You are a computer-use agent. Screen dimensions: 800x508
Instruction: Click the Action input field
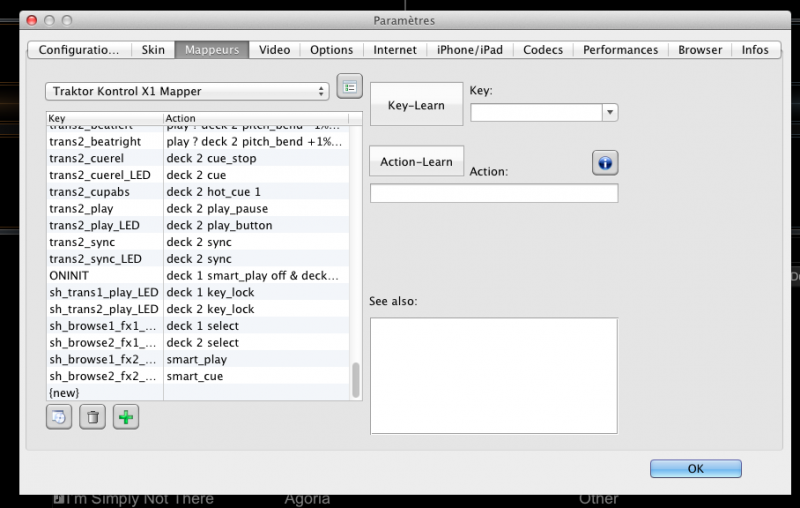pos(494,193)
